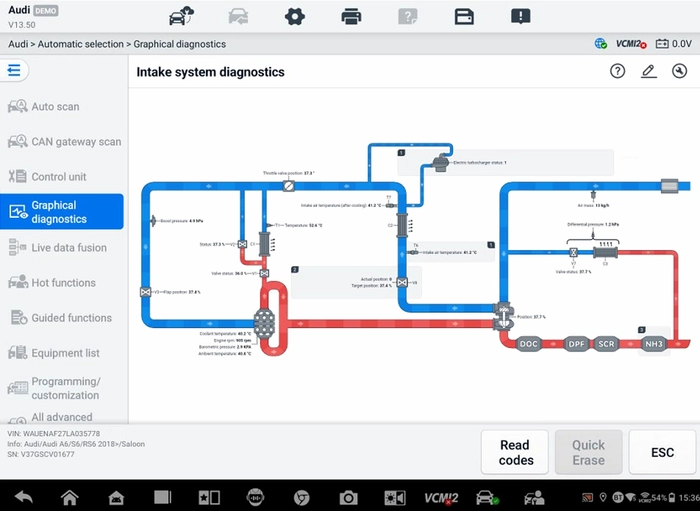The height and width of the screenshot is (511, 700).
Task: Open the settings gear icon
Action: point(295,17)
